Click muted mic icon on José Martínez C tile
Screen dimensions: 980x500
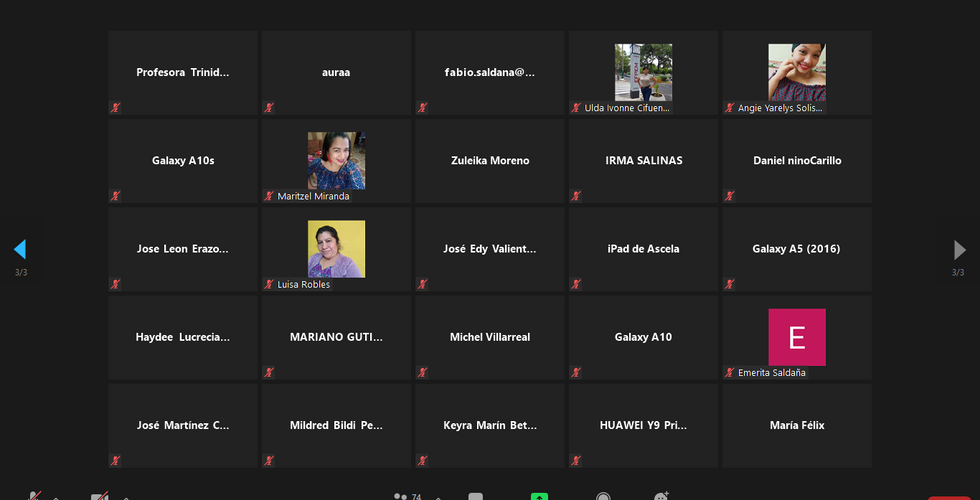pos(116,461)
